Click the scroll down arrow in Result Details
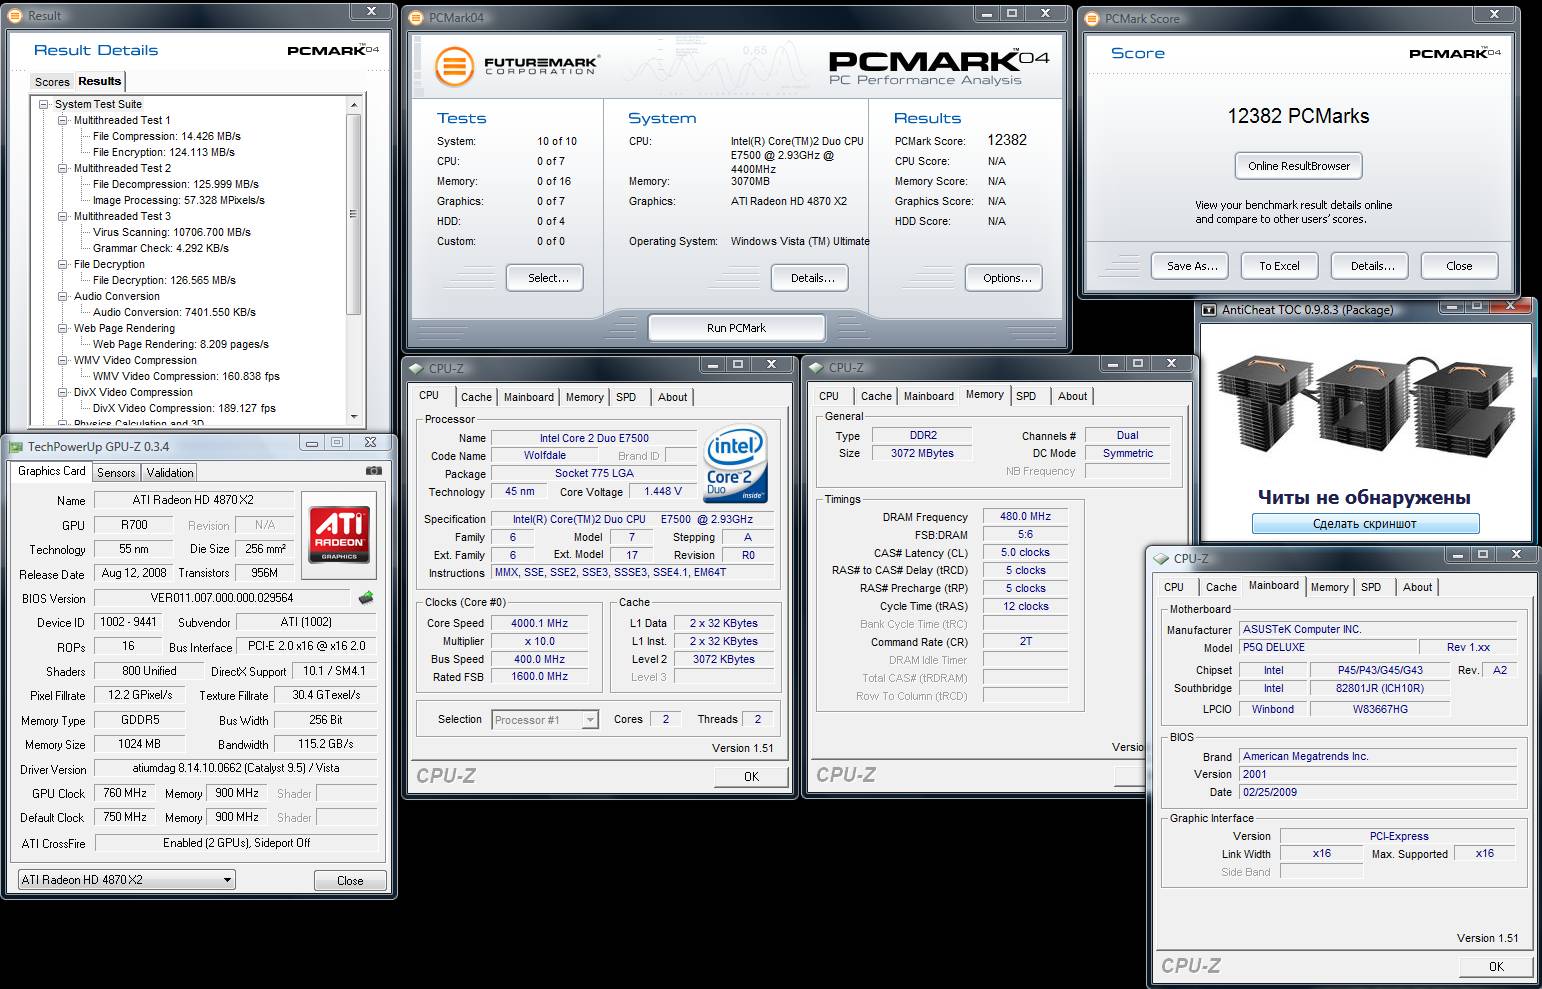 tap(353, 416)
